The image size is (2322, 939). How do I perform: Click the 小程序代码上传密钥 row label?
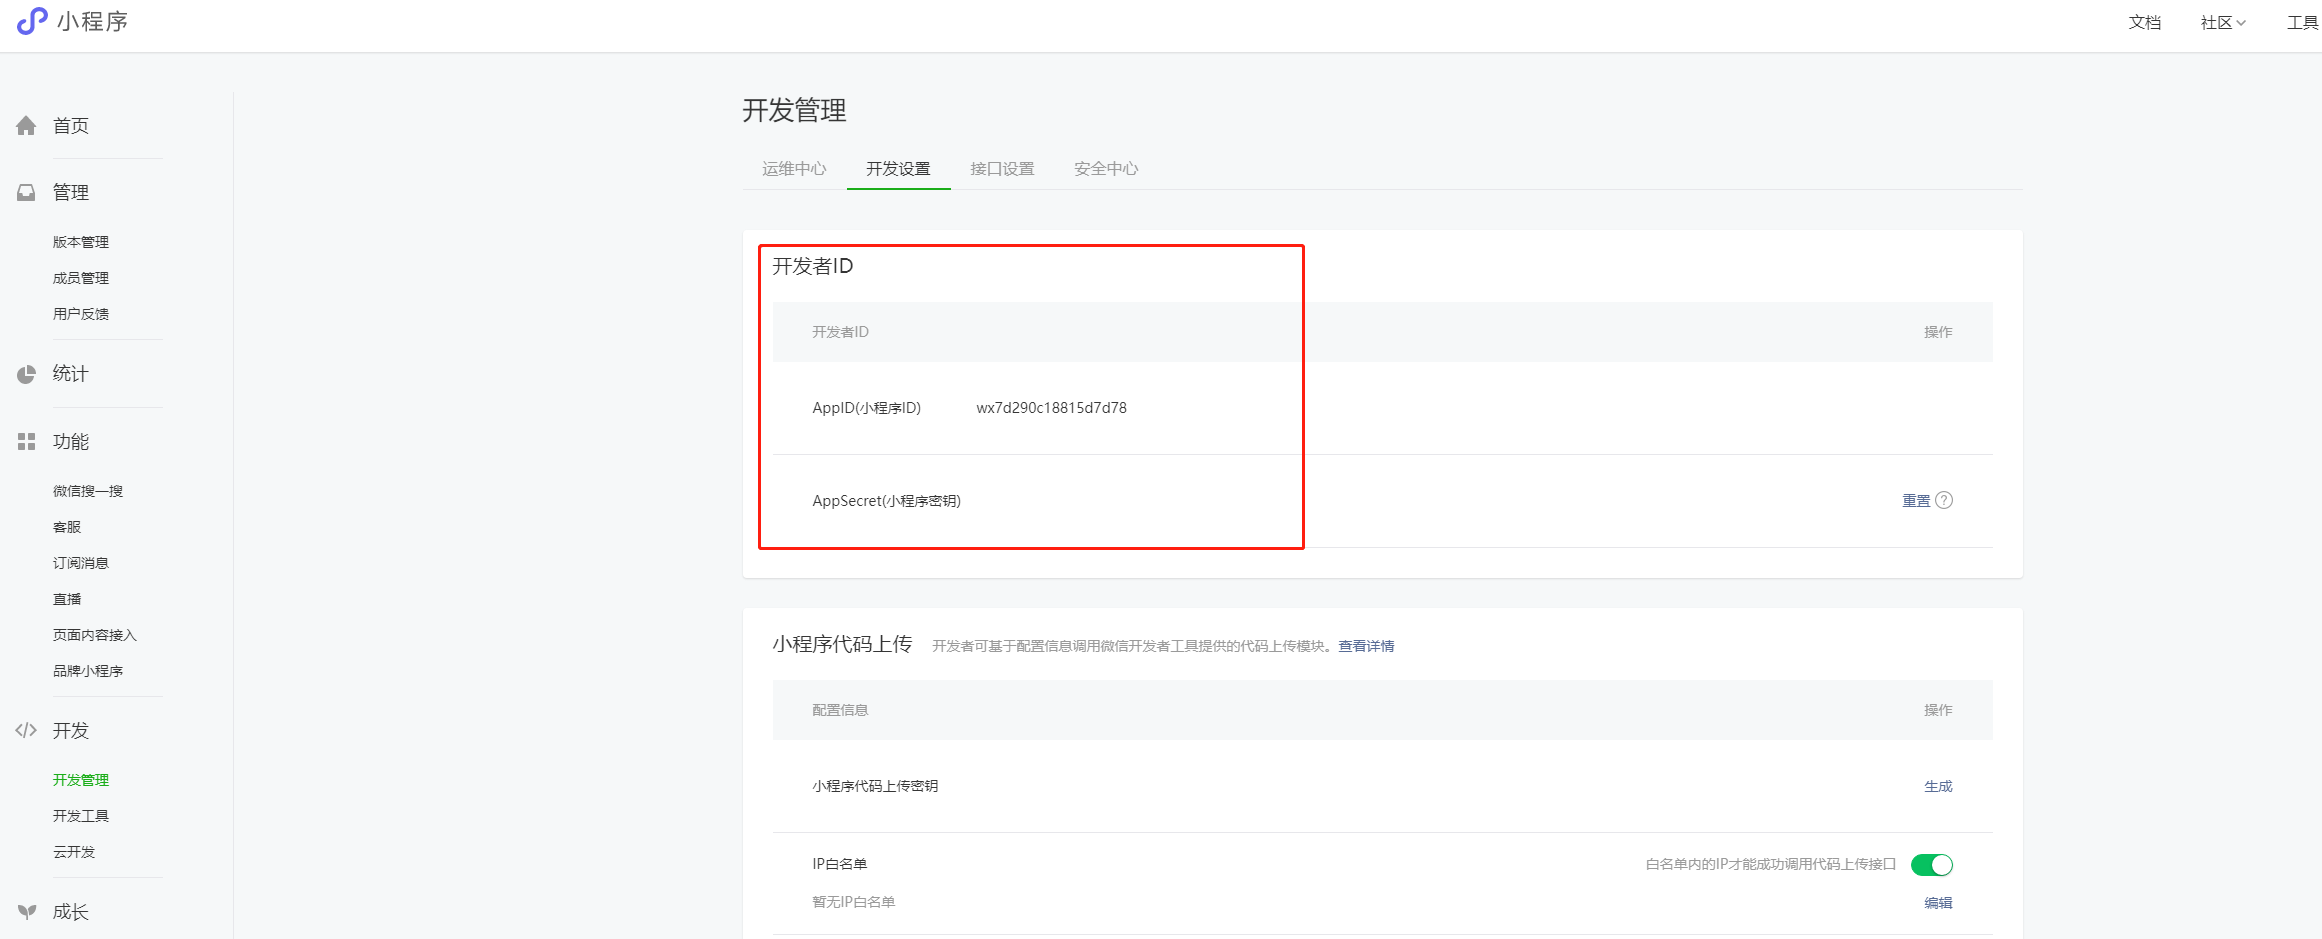click(x=875, y=786)
